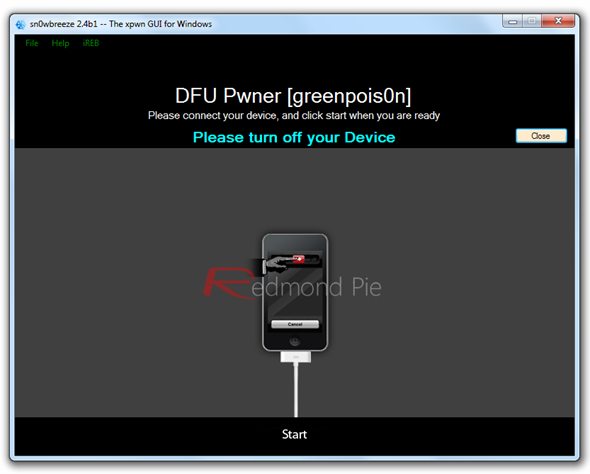Click the Cancel button on the phone screen
The image size is (590, 474).
coord(295,324)
